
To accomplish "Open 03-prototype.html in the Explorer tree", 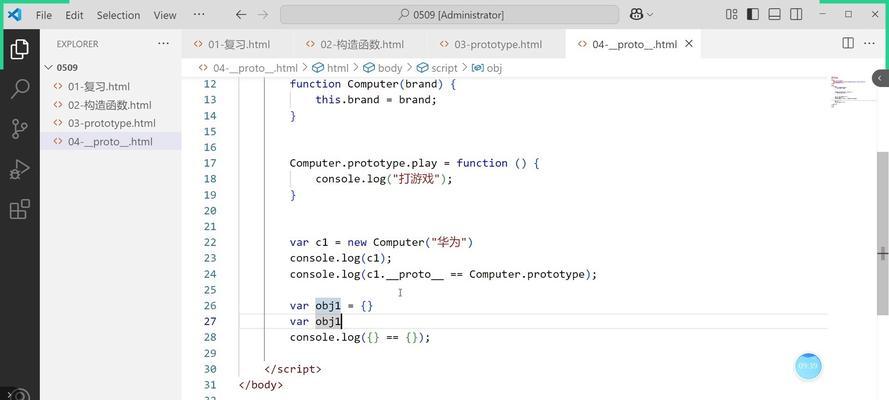I will (x=111, y=123).
